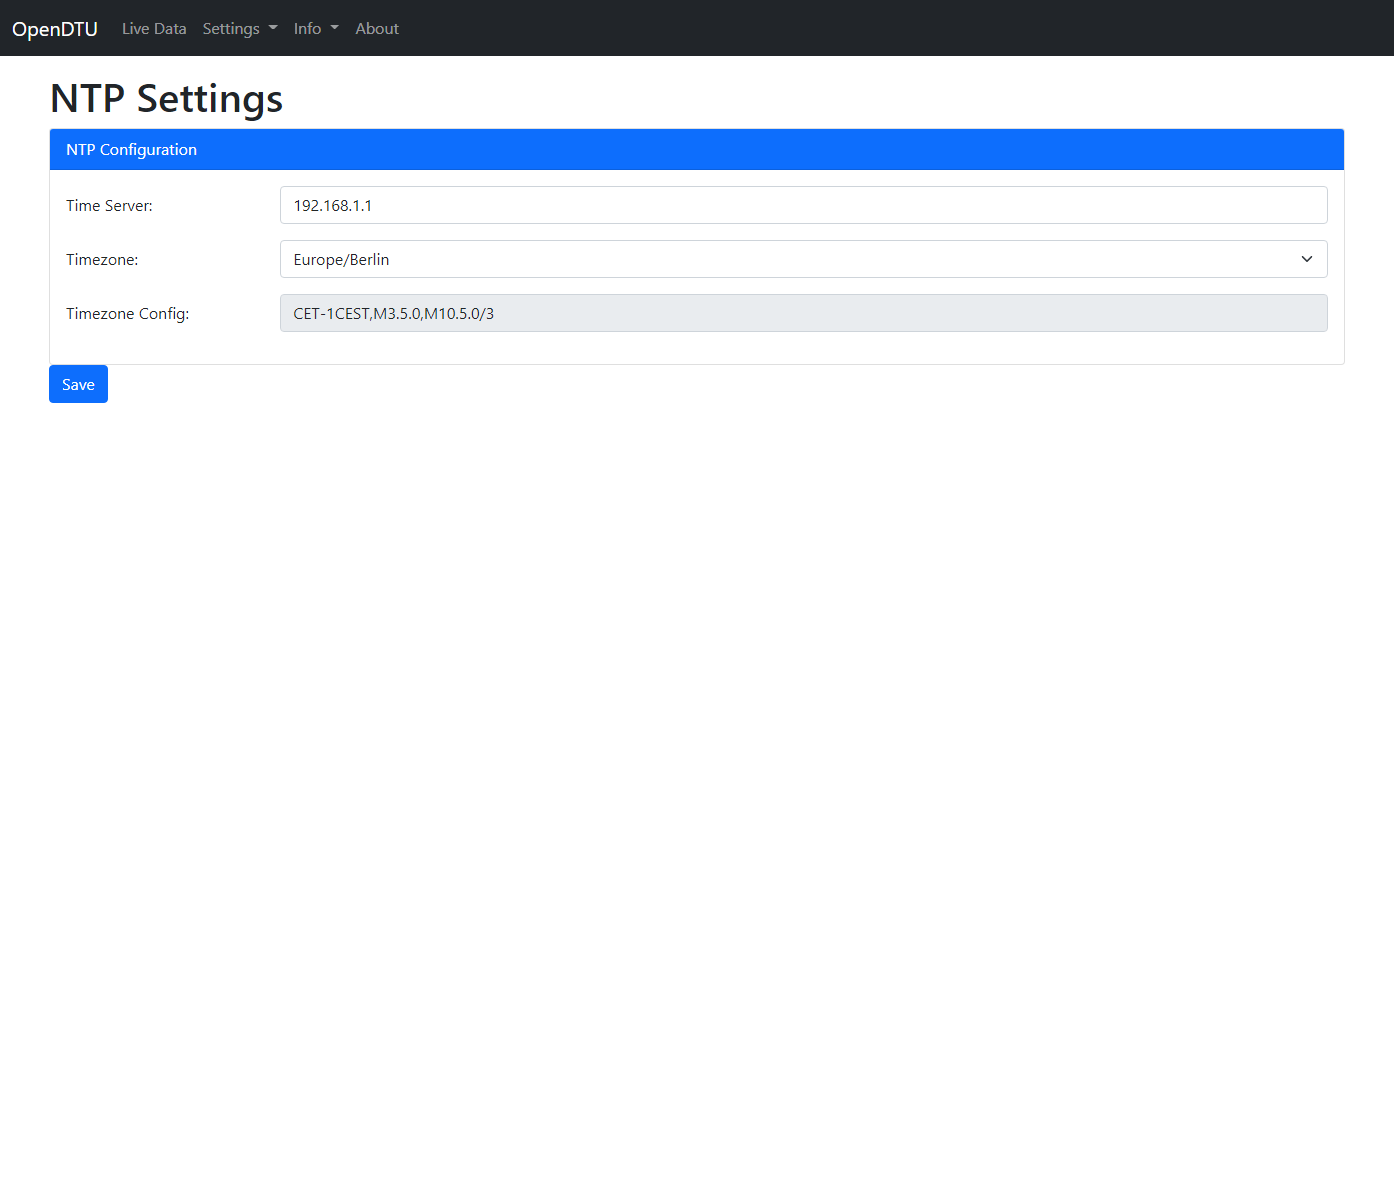Click the blue NTP Configuration header

tap(696, 149)
